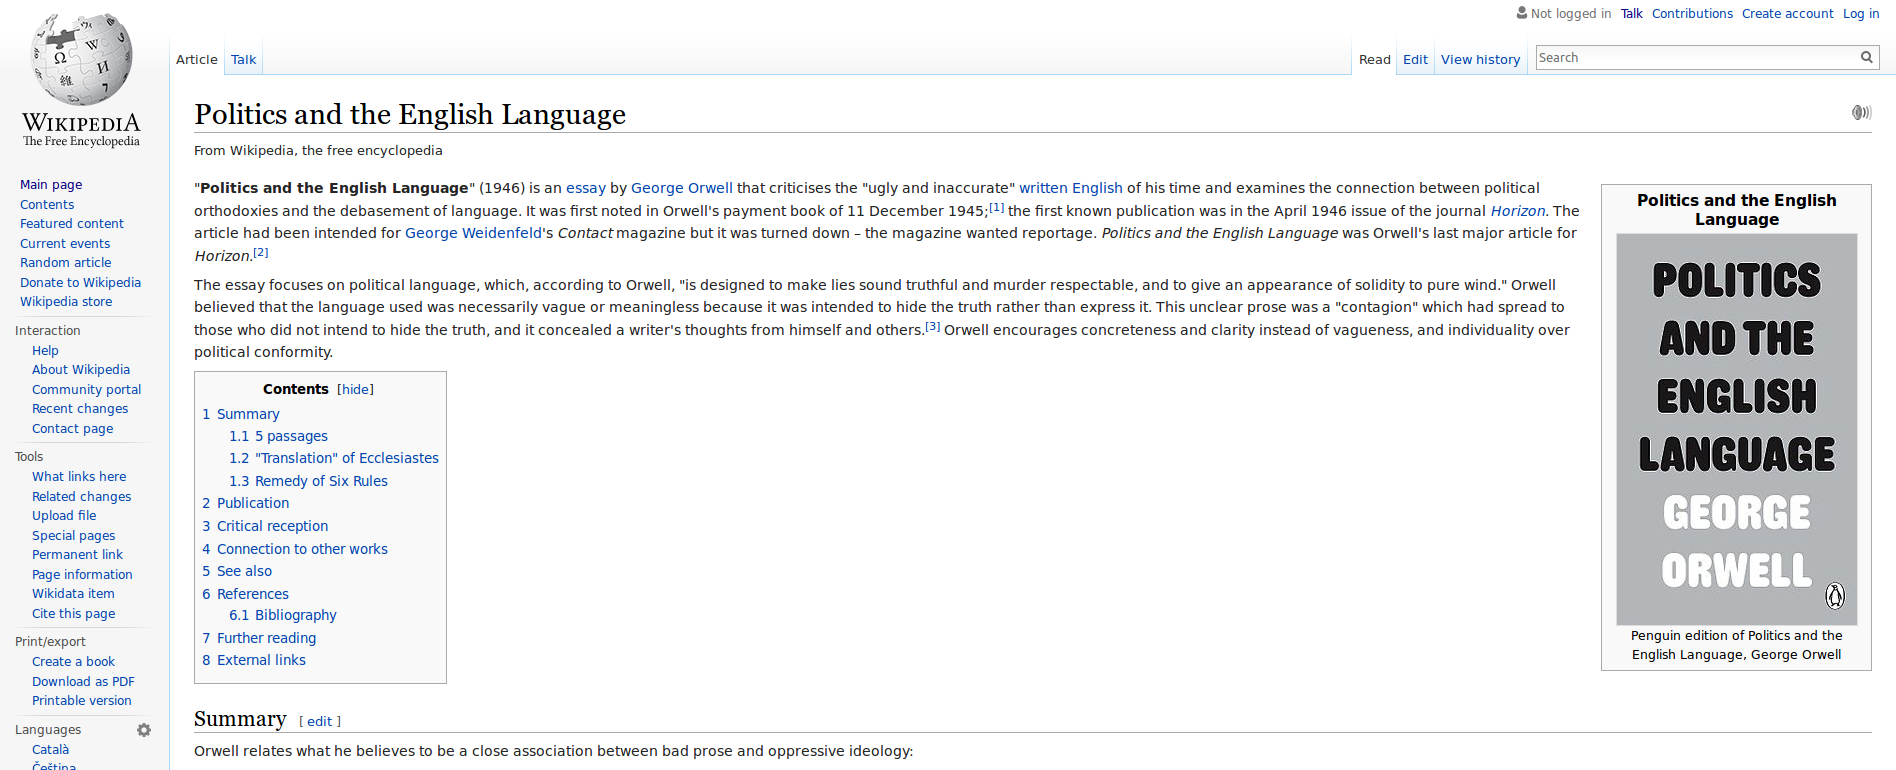Open Current events sidebar link

pos(65,244)
